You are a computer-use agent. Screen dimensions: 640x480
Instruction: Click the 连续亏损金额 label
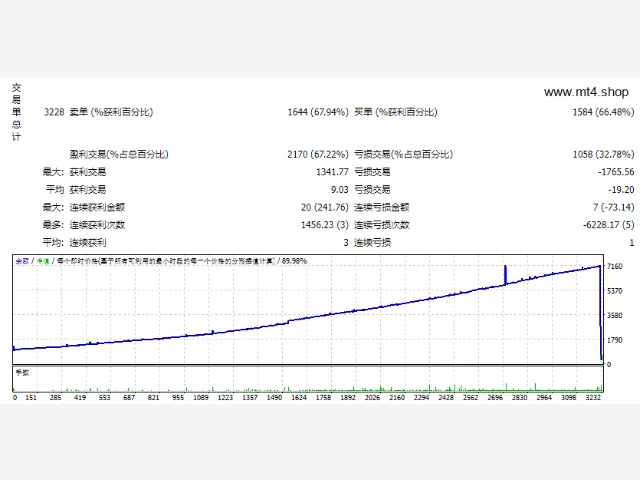click(382, 207)
